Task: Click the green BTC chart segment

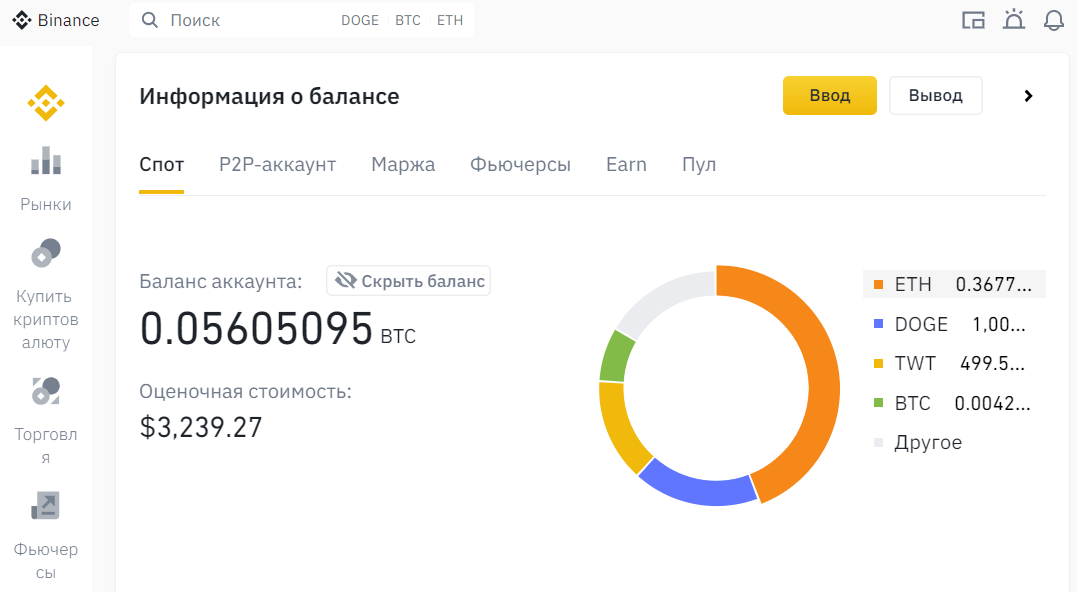Action: (x=615, y=357)
